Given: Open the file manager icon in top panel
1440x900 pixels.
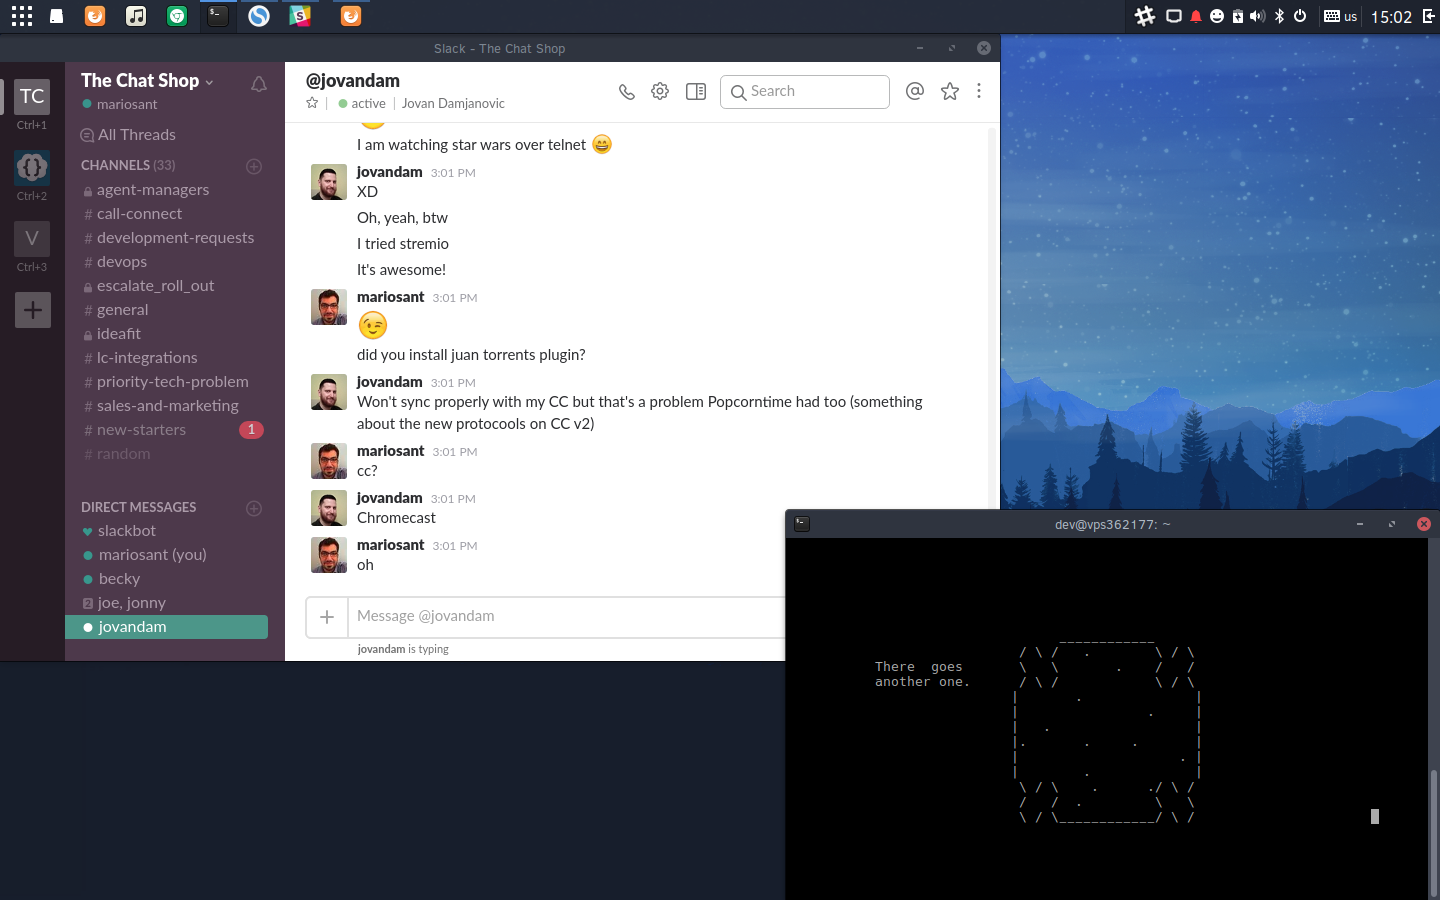Looking at the screenshot, I should click(x=57, y=16).
